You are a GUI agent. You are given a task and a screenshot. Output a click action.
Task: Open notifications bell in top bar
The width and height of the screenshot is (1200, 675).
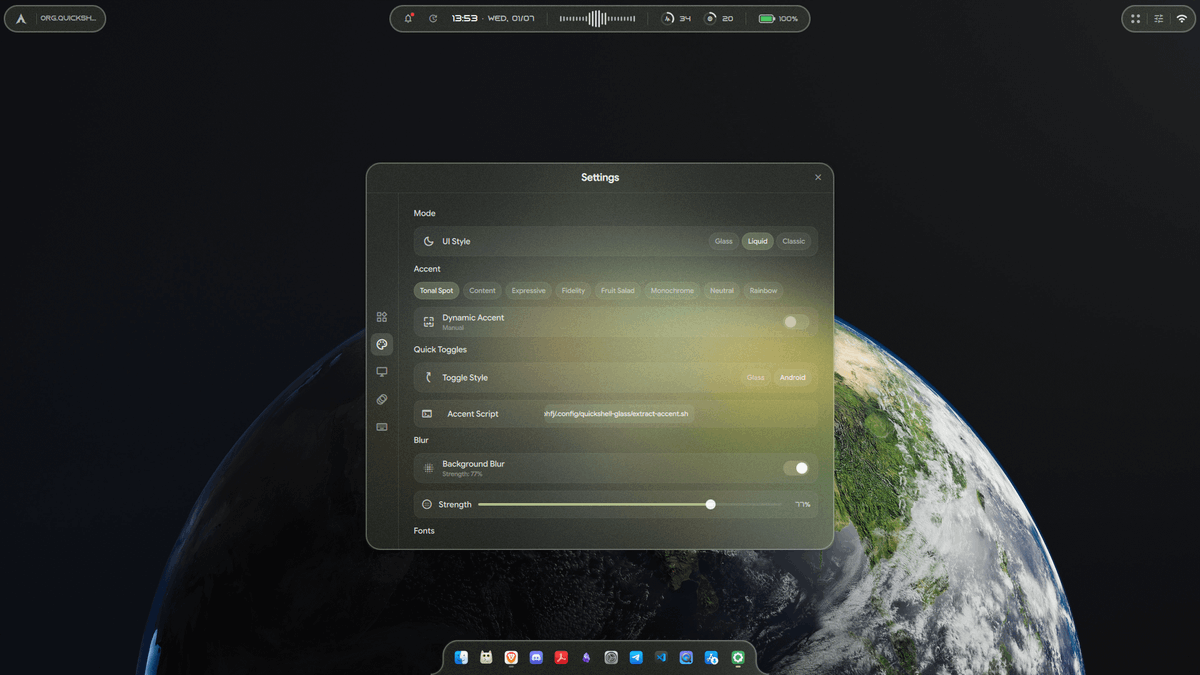coord(409,18)
